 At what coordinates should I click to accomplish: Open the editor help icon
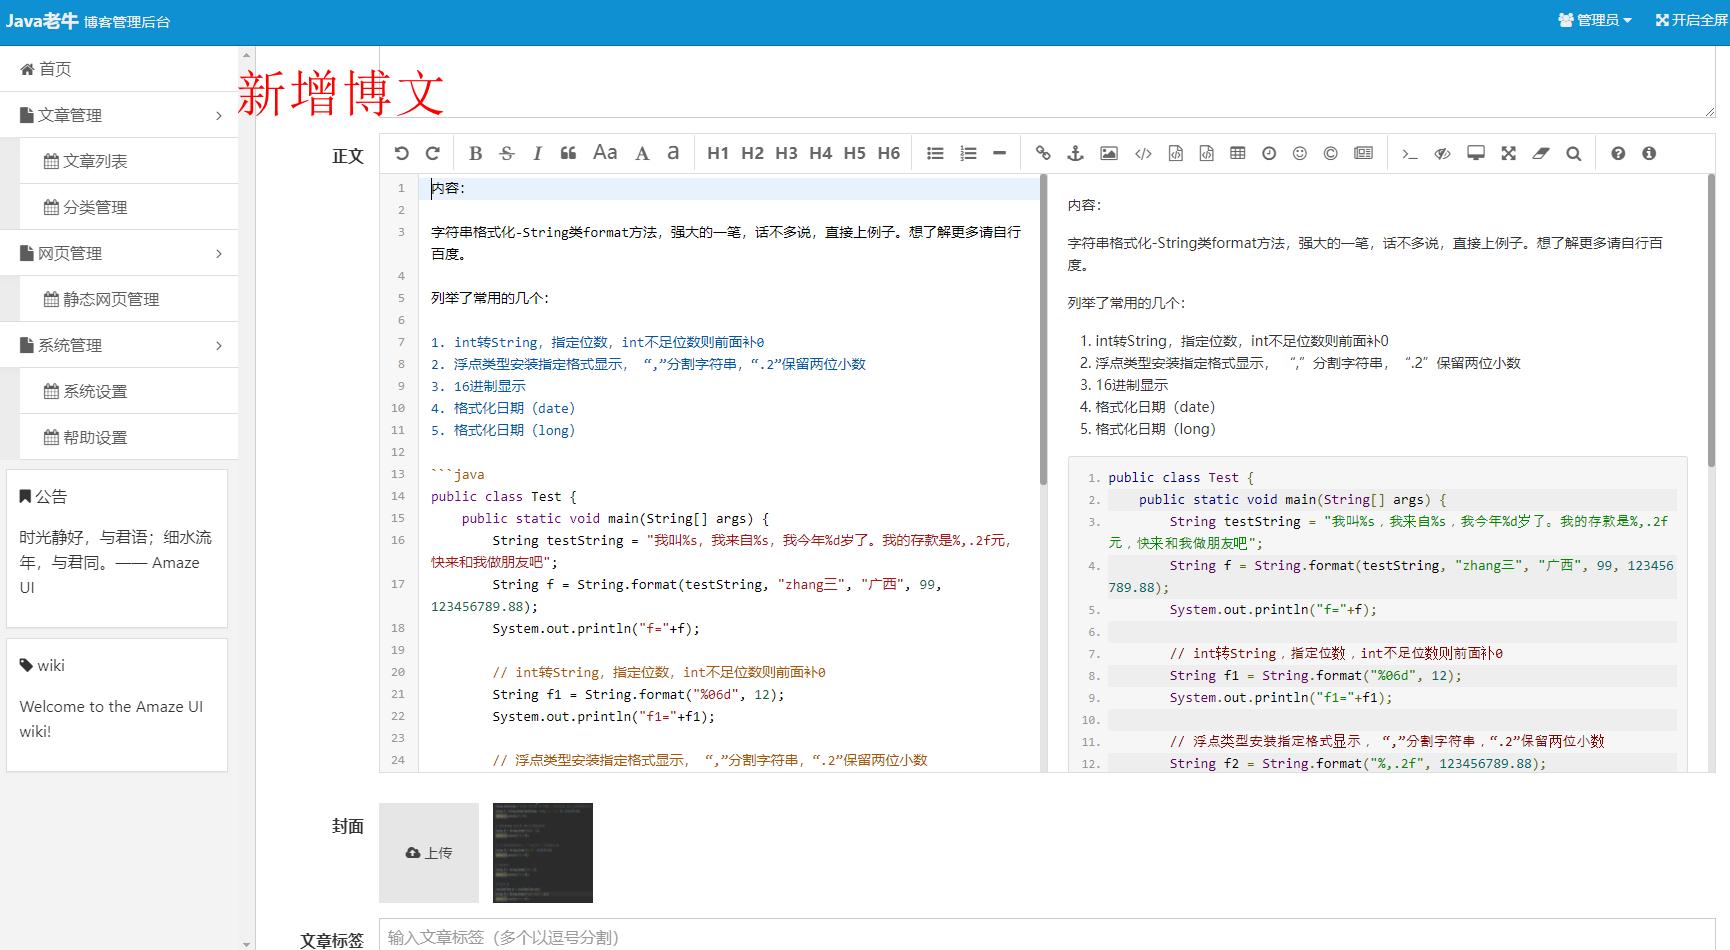coord(1618,153)
